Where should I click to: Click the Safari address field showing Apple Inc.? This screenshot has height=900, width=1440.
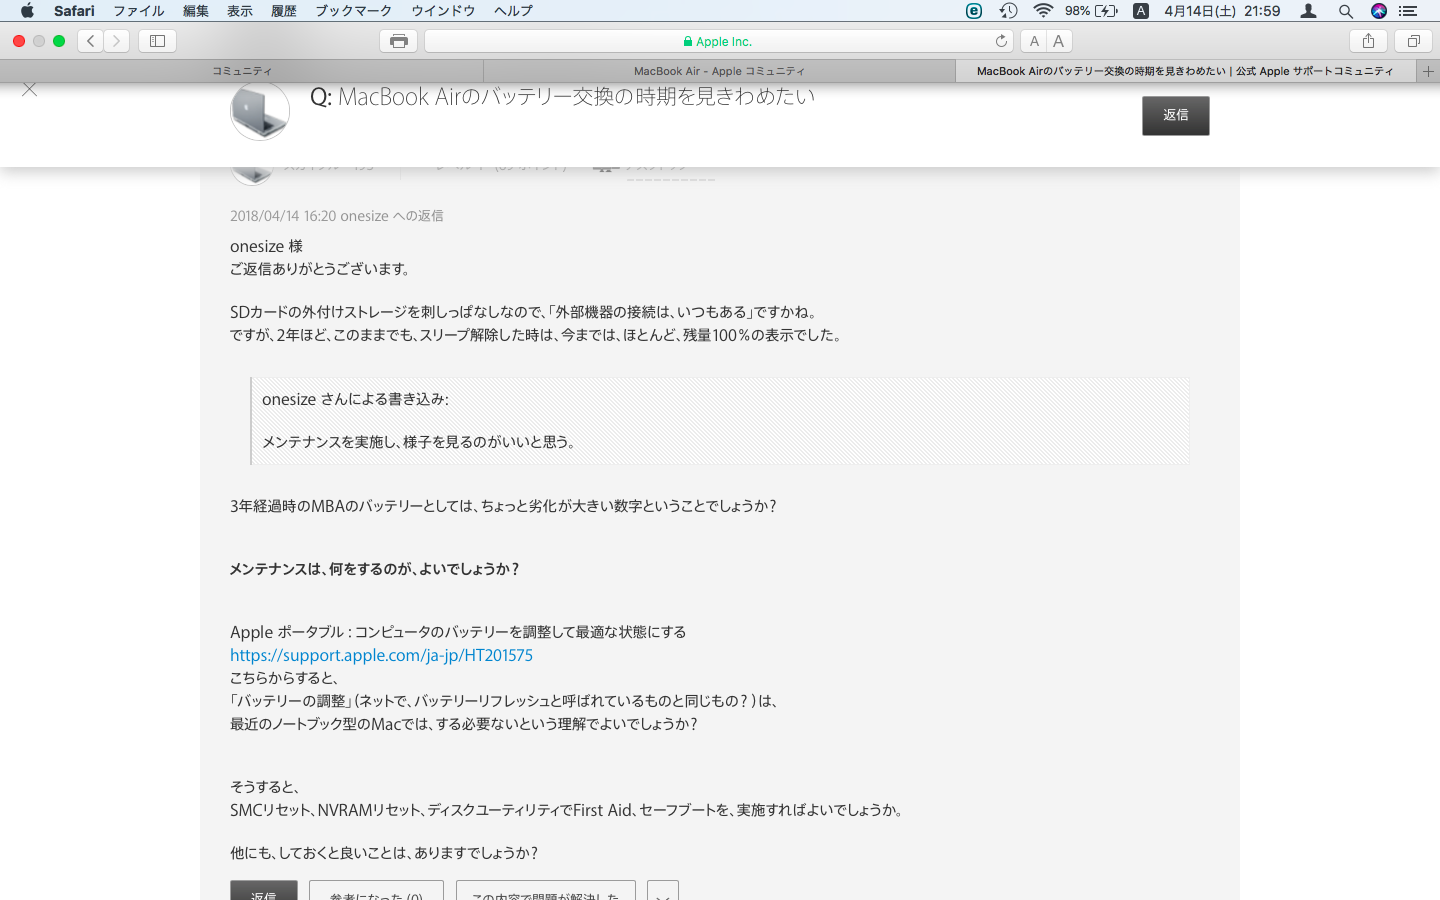[719, 41]
